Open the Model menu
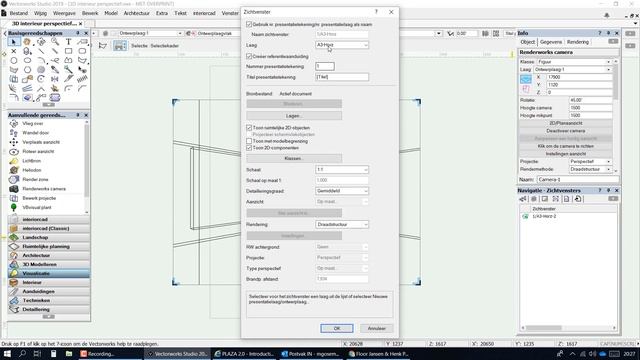 tap(111, 13)
